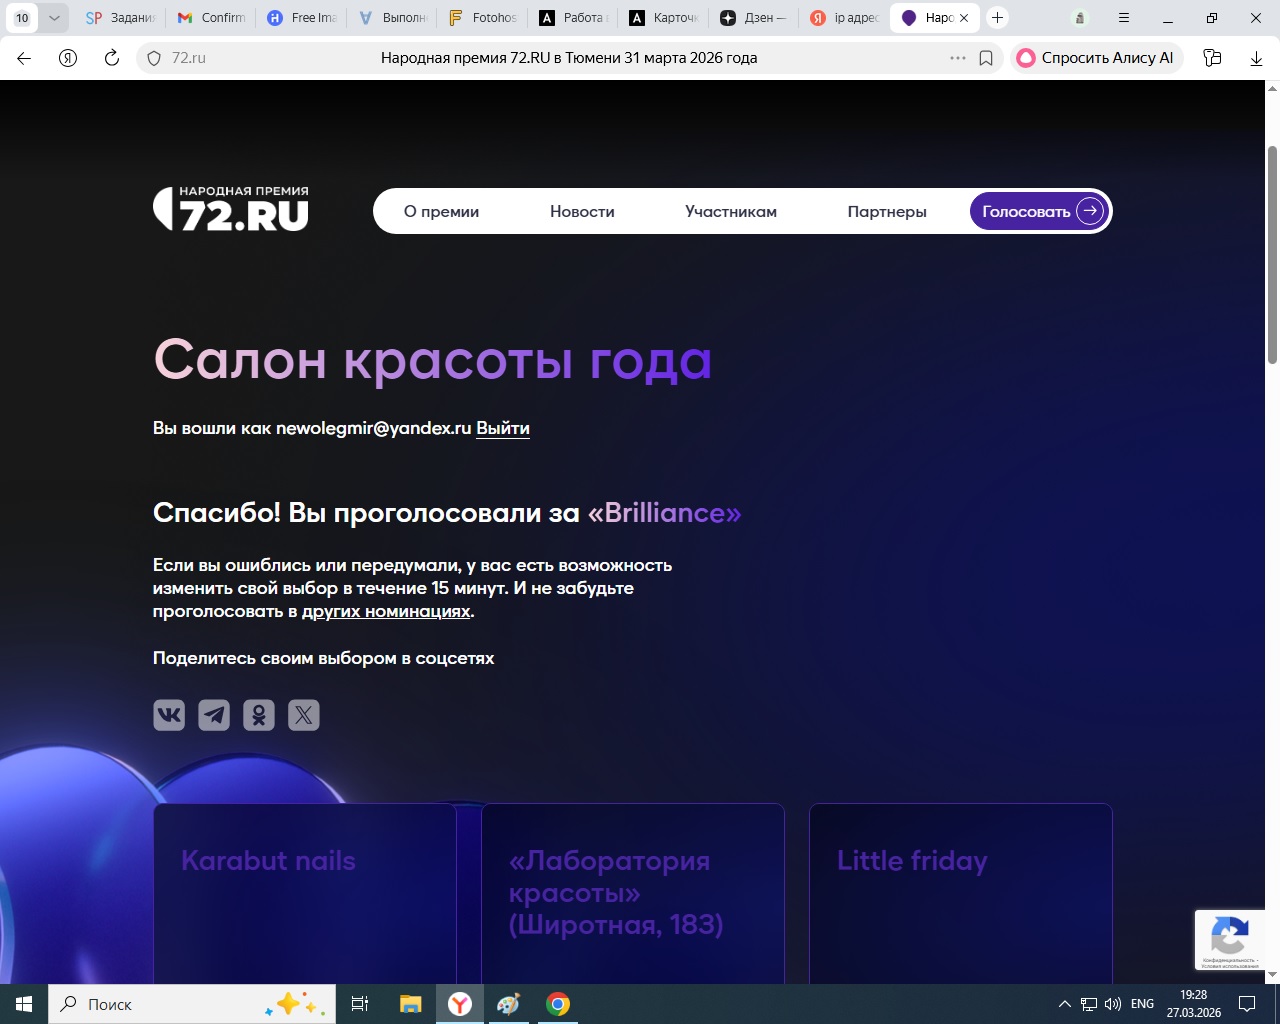1280x1024 pixels.
Task: Switch to the Confirm Gmail tab
Action: click(x=211, y=18)
